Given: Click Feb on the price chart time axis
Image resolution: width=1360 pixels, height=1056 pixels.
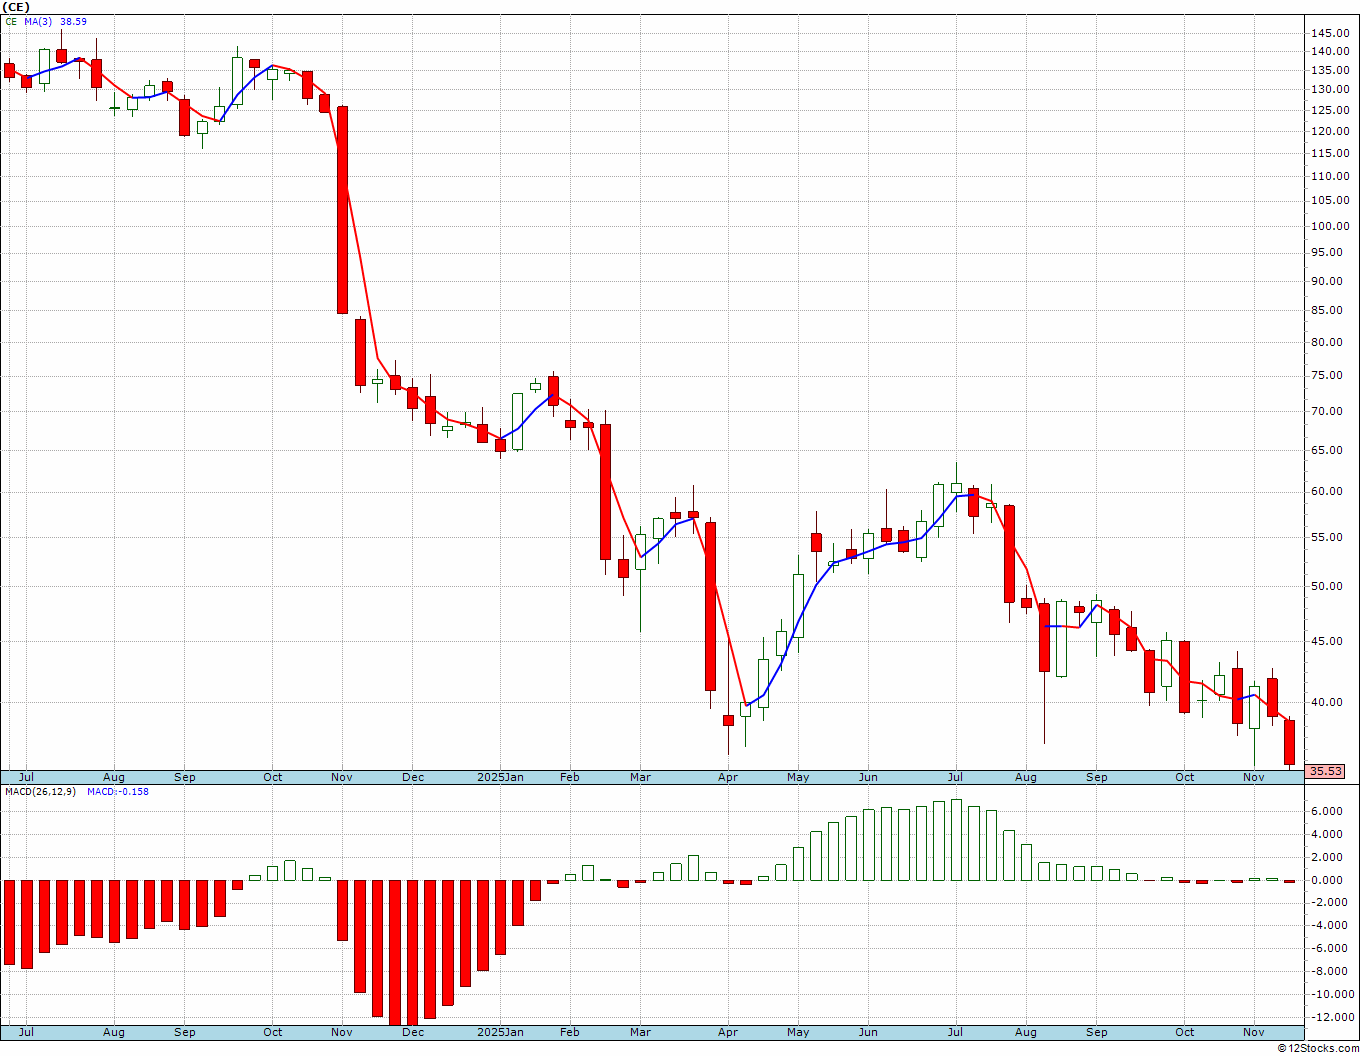Looking at the screenshot, I should (x=569, y=777).
